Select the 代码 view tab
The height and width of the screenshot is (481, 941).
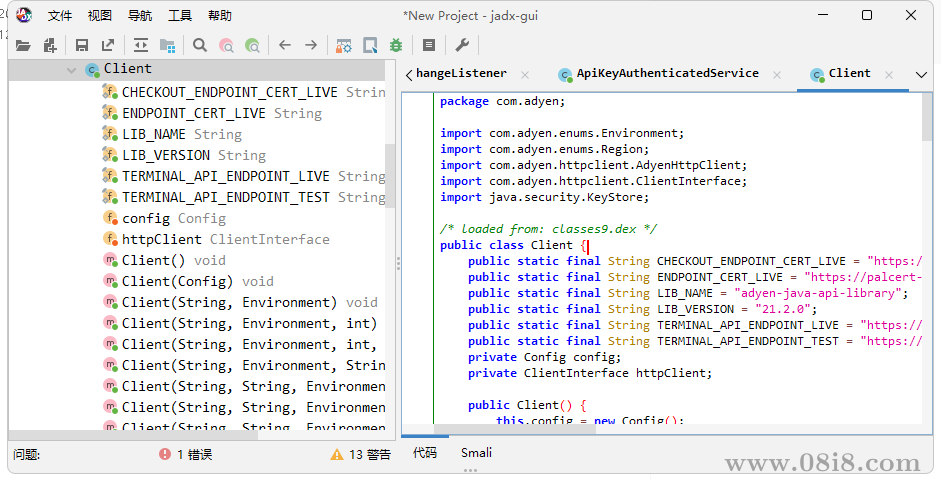425,453
